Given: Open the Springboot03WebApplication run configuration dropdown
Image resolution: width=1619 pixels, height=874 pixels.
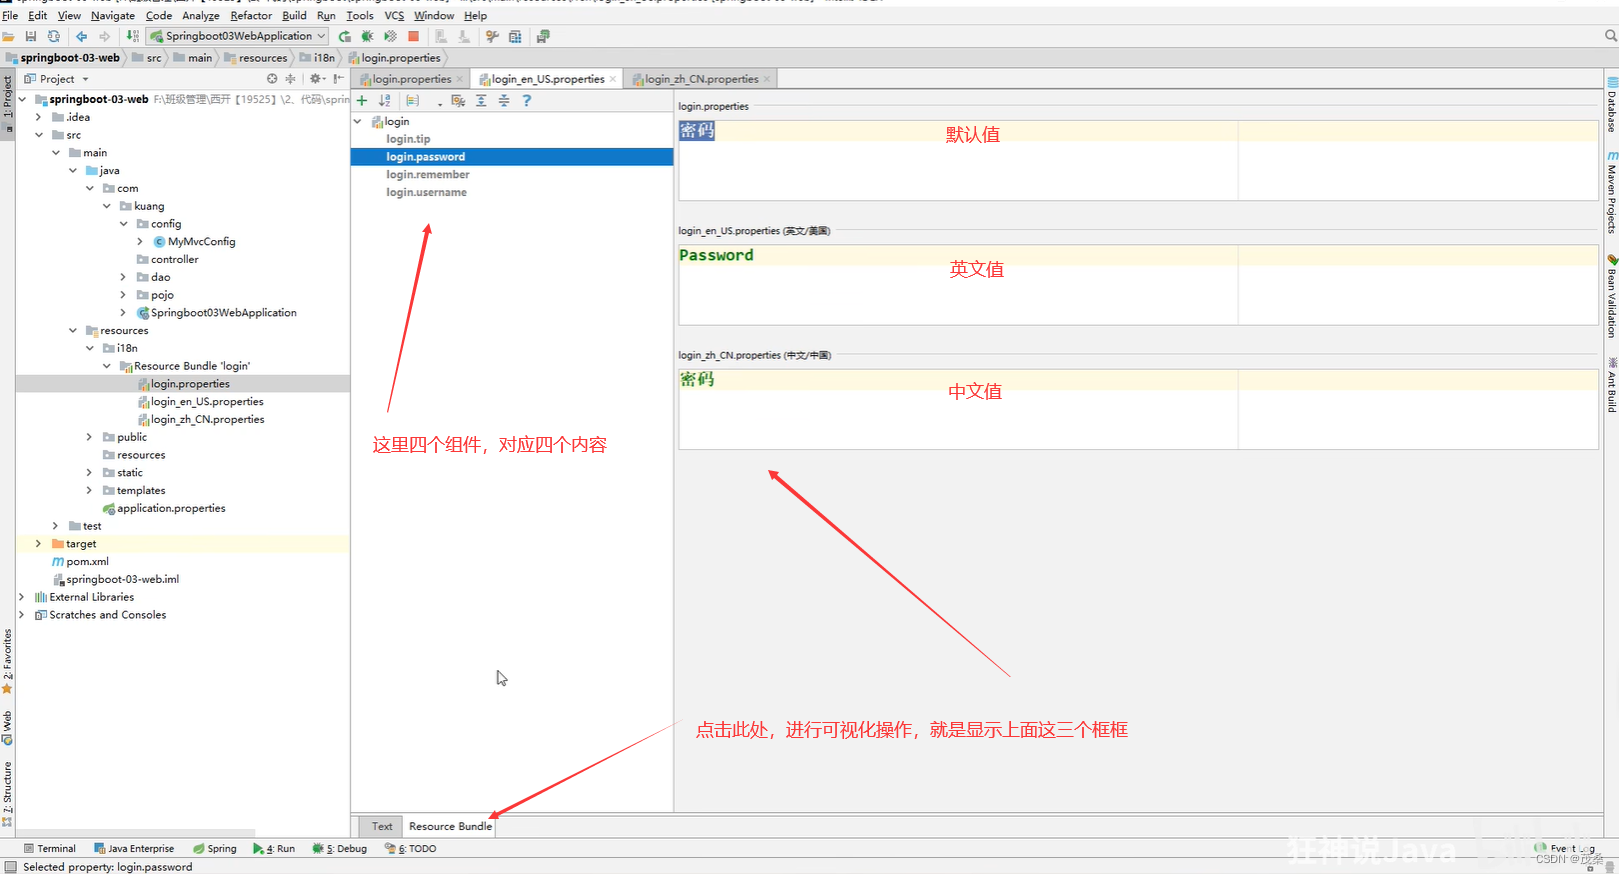Looking at the screenshot, I should [238, 36].
